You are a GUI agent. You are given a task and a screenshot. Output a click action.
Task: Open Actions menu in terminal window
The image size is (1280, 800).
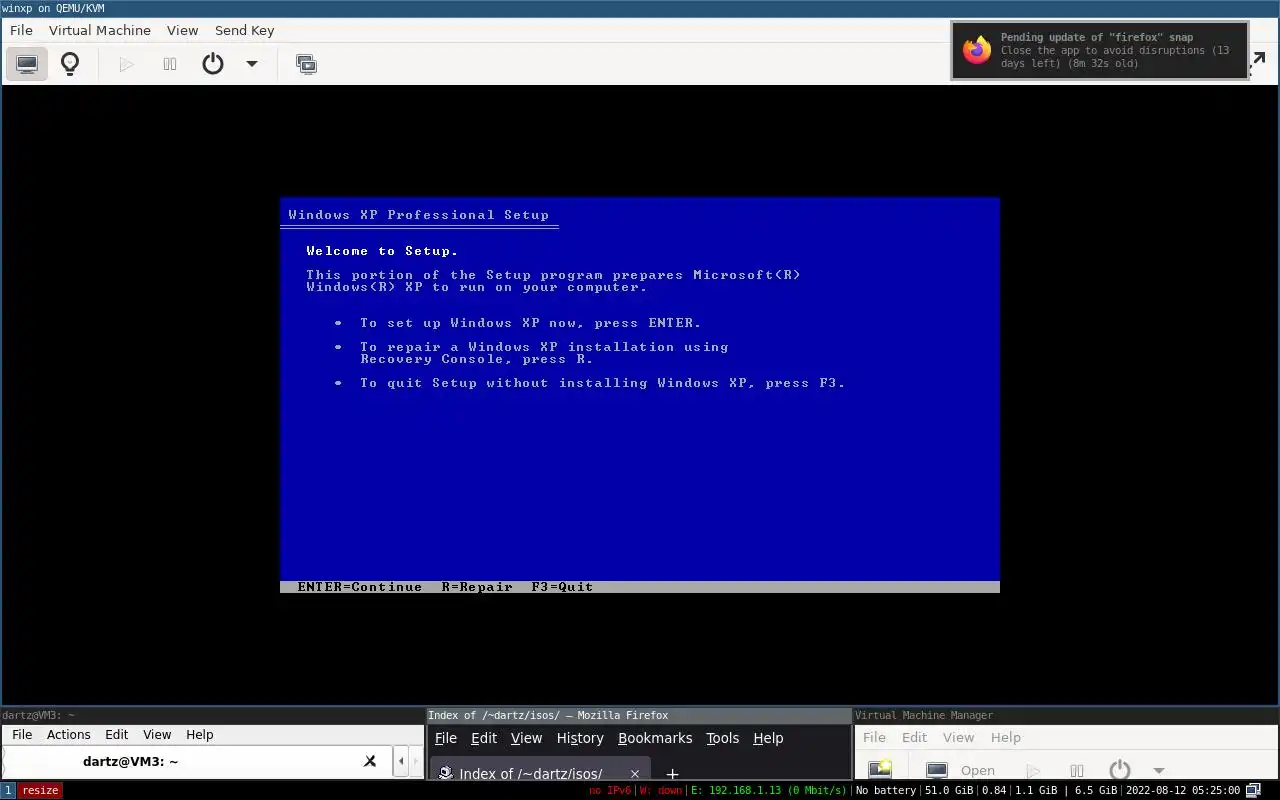point(69,734)
